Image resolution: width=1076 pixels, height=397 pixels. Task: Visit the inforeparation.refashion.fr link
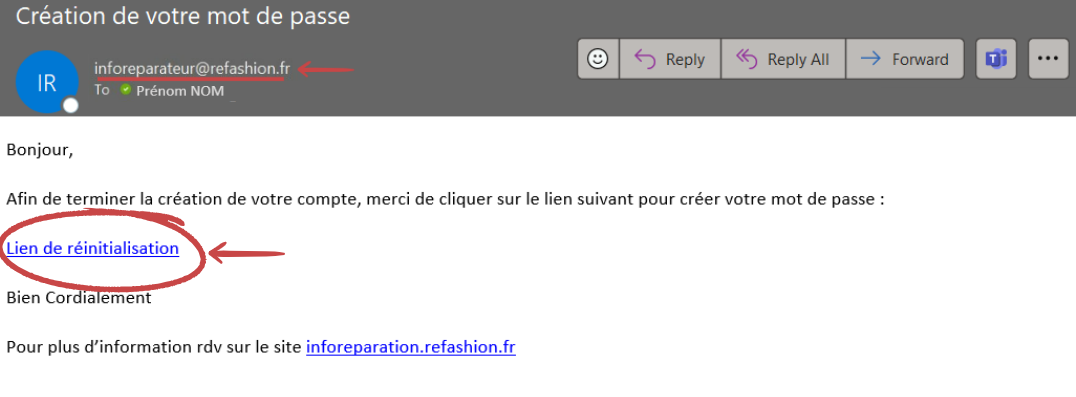coord(410,347)
